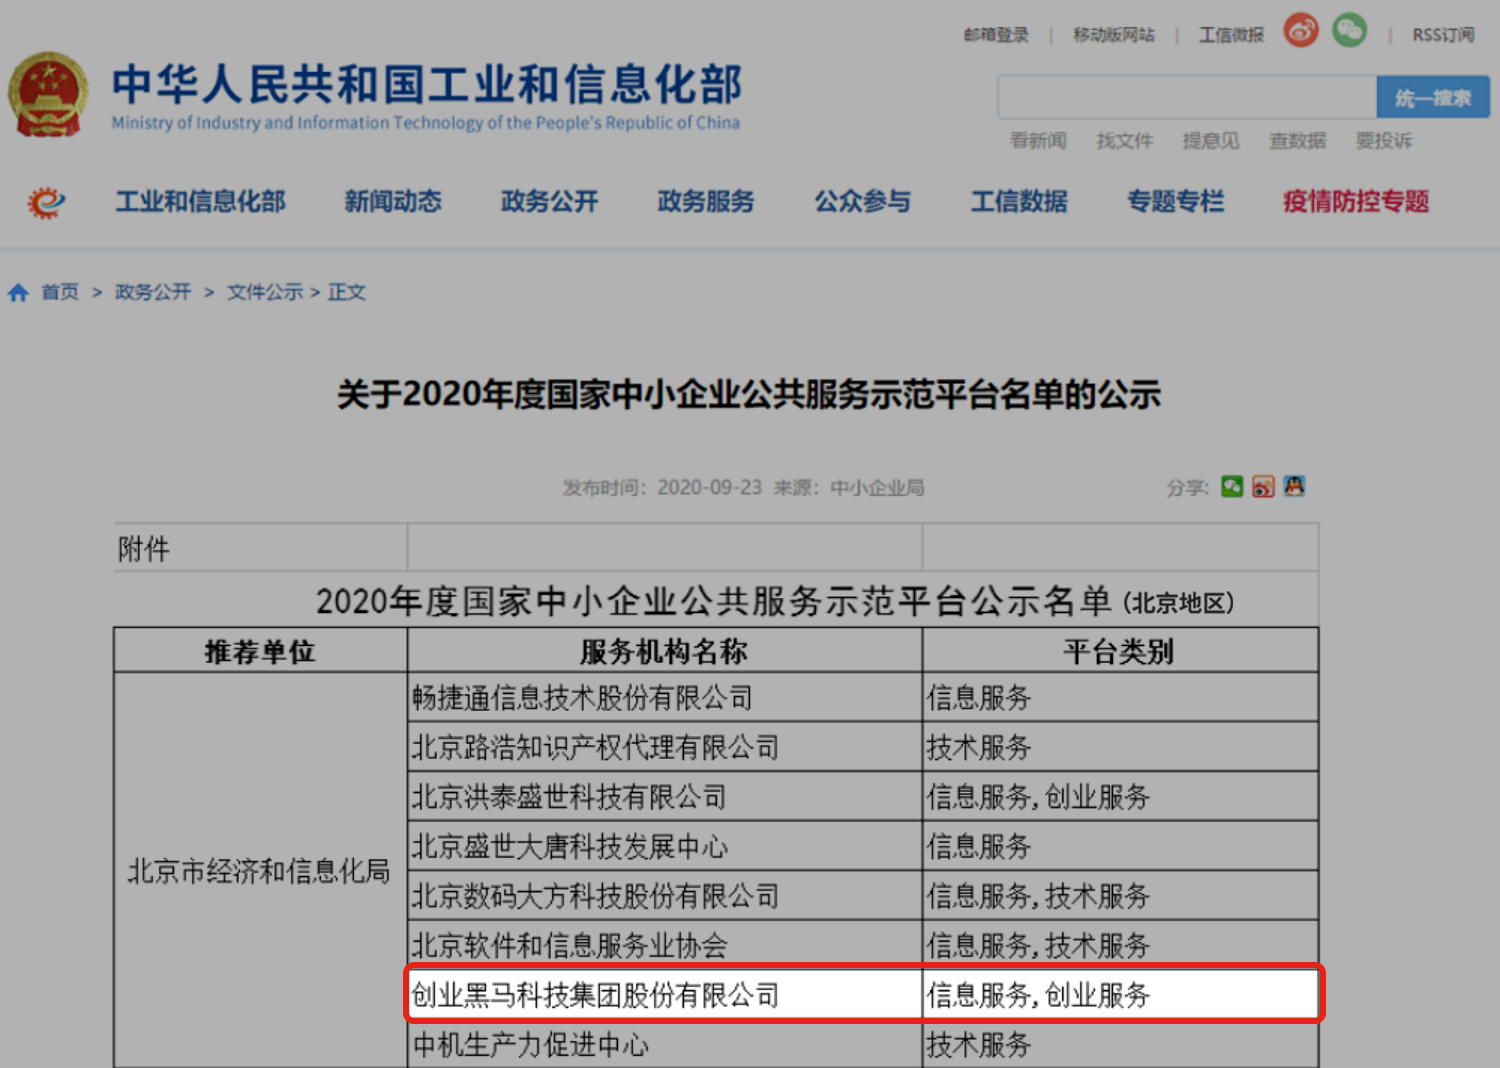Click category cell for 北京路浩知识产权代理有限公司
Image resolution: width=1500 pixels, height=1068 pixels.
pos(1120,747)
